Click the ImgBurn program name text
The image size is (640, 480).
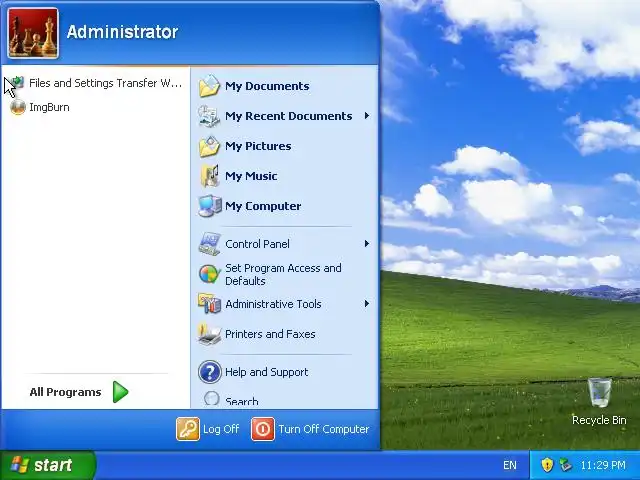click(x=49, y=107)
